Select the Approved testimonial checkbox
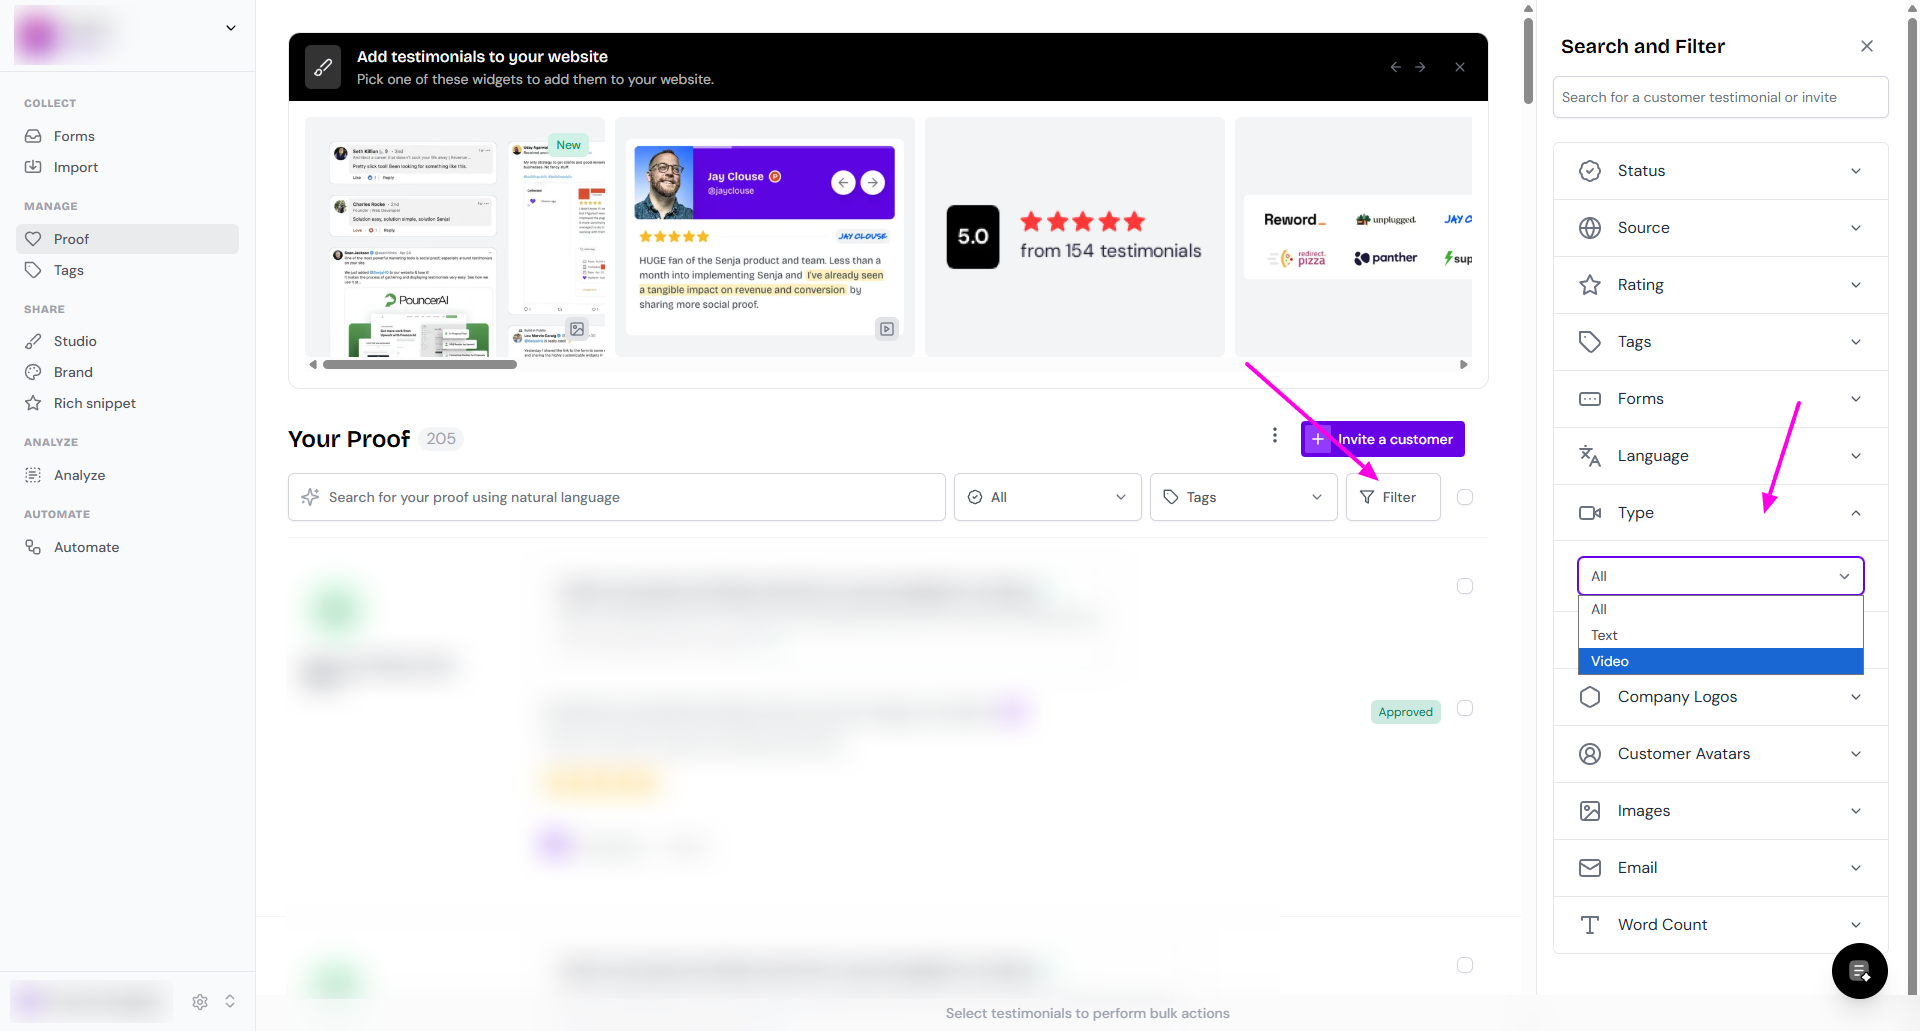 pos(1465,708)
